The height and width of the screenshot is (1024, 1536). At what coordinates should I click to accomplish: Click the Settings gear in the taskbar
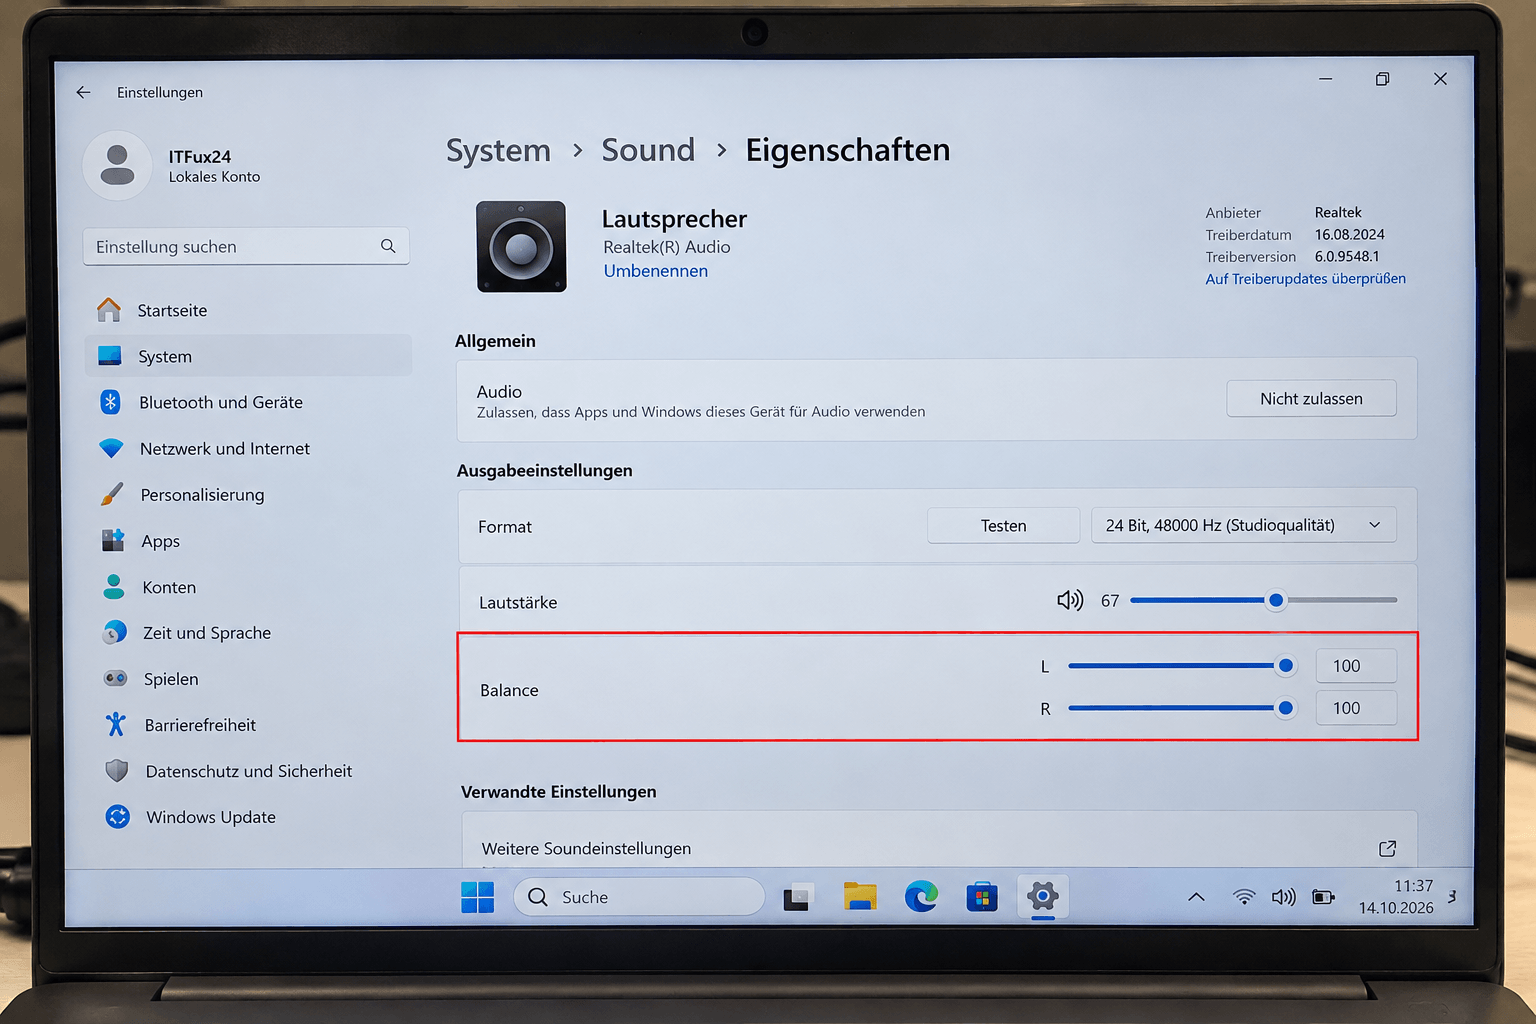pos(1042,896)
